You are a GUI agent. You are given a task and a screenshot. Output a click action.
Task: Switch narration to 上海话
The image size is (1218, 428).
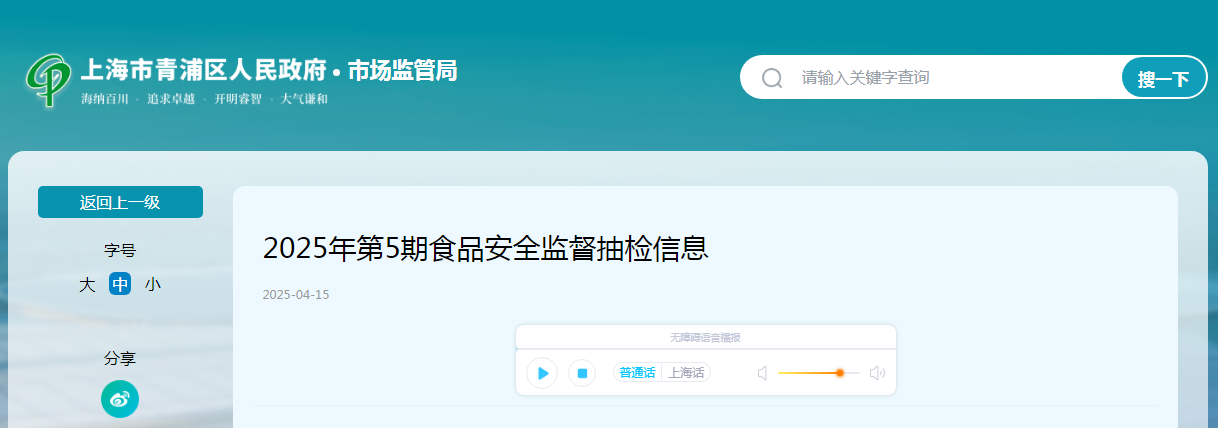coord(686,373)
